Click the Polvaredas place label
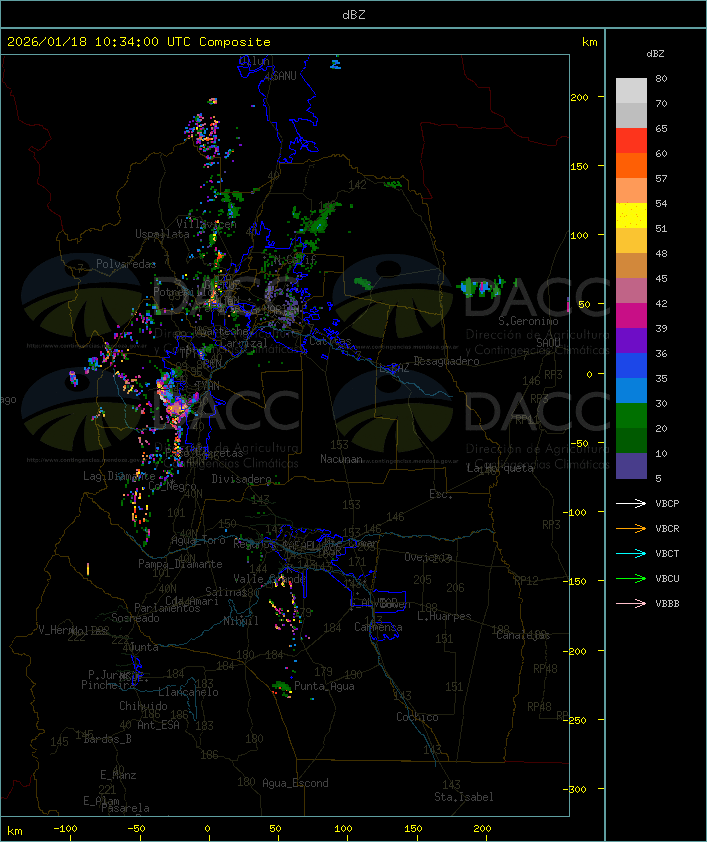Image resolution: width=707 pixels, height=842 pixels. 126,264
